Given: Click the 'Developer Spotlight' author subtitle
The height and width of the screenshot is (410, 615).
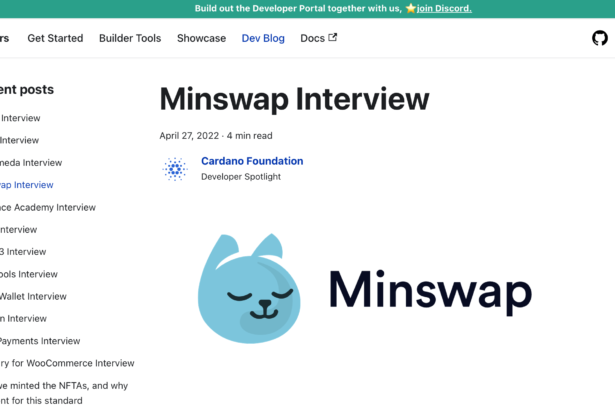Looking at the screenshot, I should point(241,177).
